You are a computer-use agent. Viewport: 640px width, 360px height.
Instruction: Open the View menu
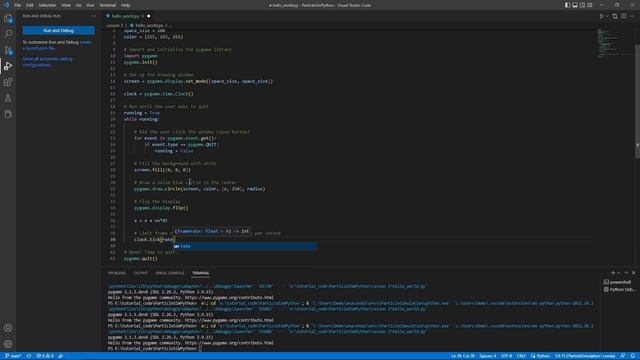pos(66,5)
